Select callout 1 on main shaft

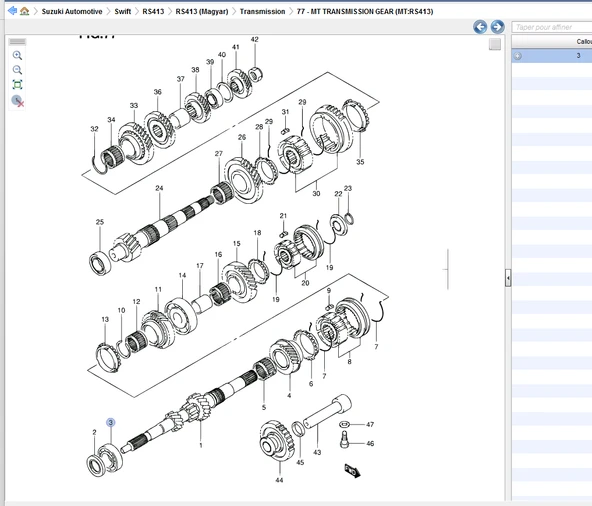[201, 445]
